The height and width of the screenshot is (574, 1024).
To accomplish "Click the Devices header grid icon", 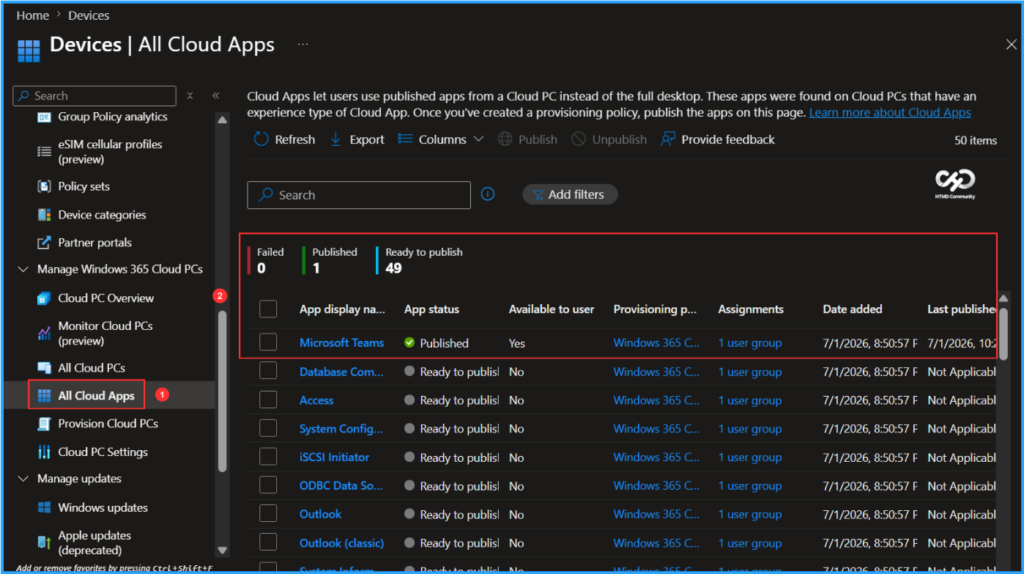I will click(x=29, y=50).
